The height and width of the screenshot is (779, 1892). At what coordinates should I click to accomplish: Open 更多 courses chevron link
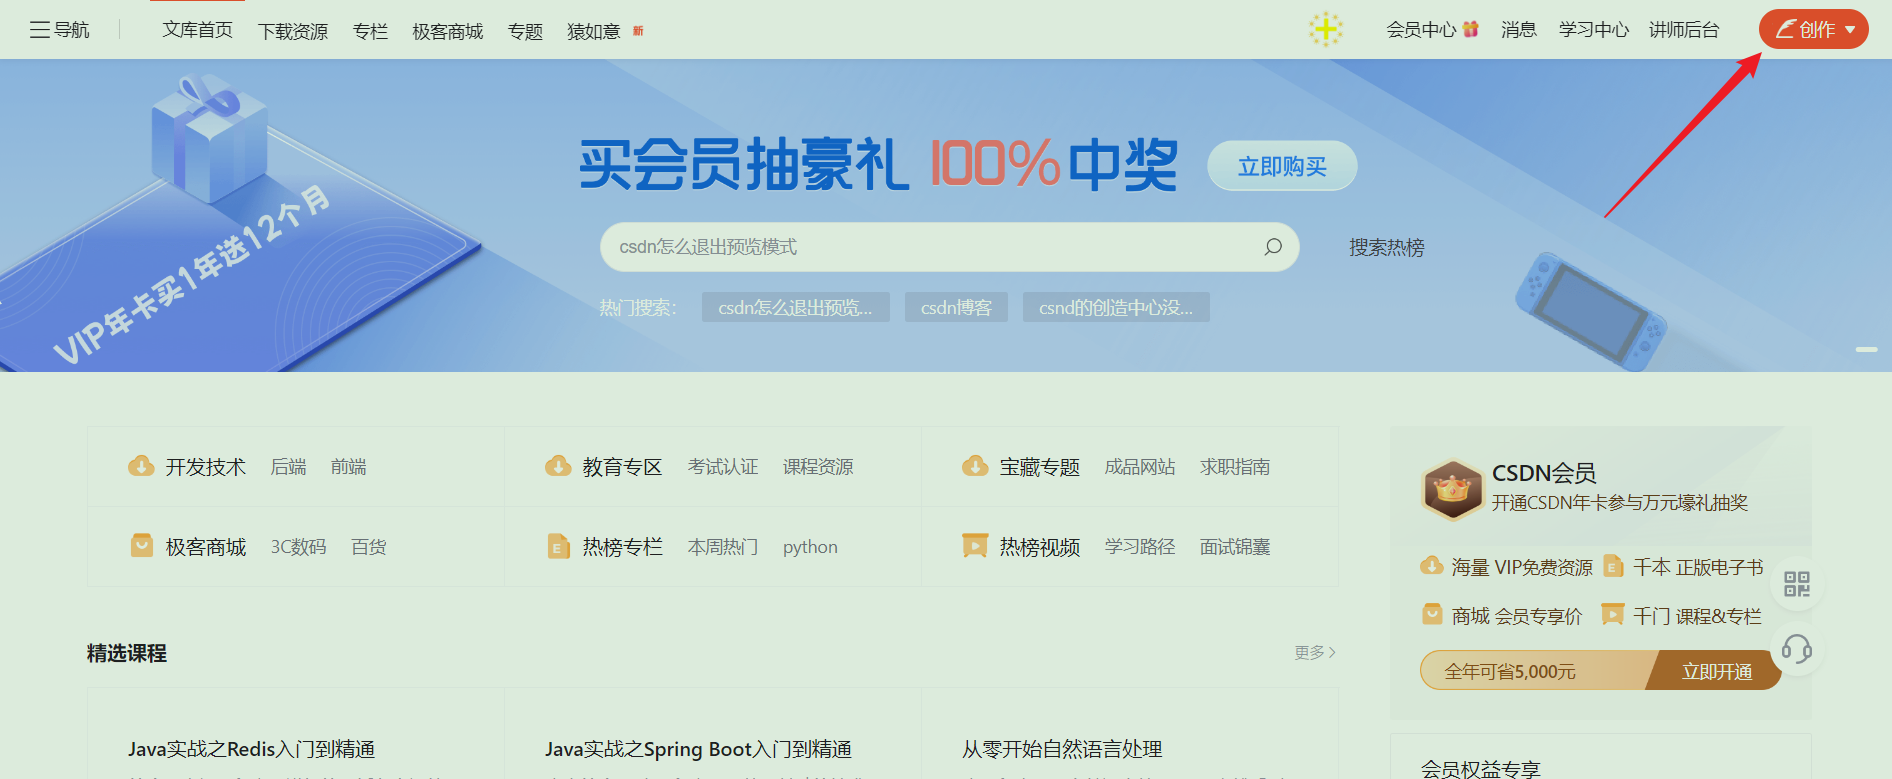pyautogui.click(x=1315, y=652)
